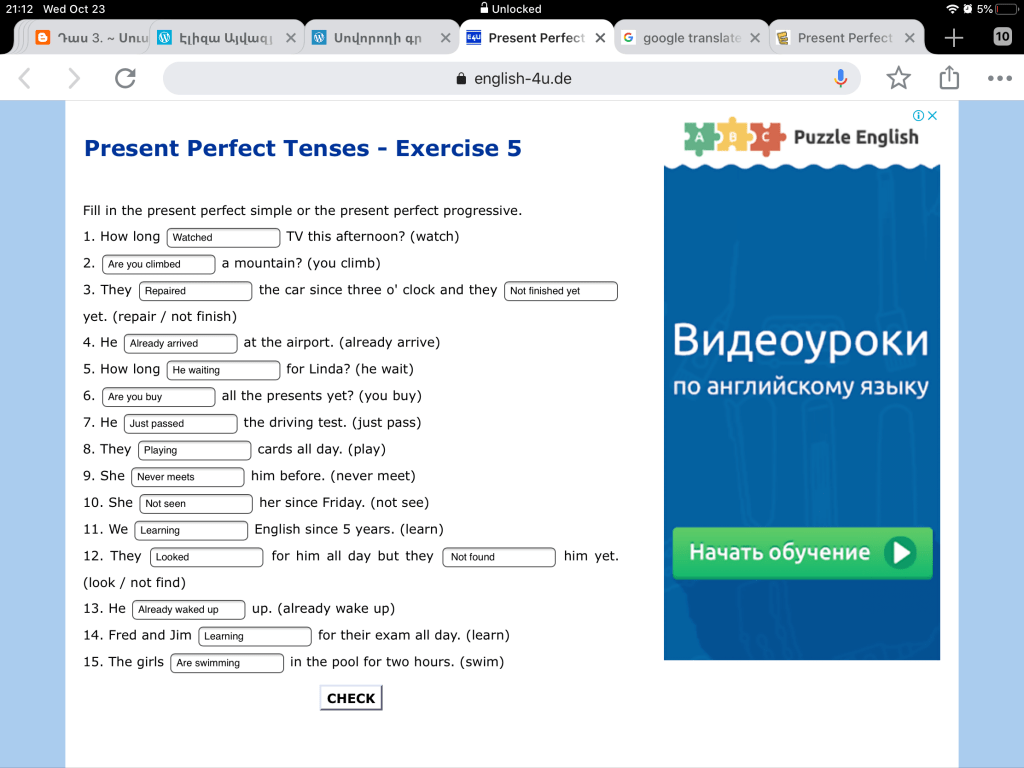Tap the english-4u.de address bar

pos(512,78)
